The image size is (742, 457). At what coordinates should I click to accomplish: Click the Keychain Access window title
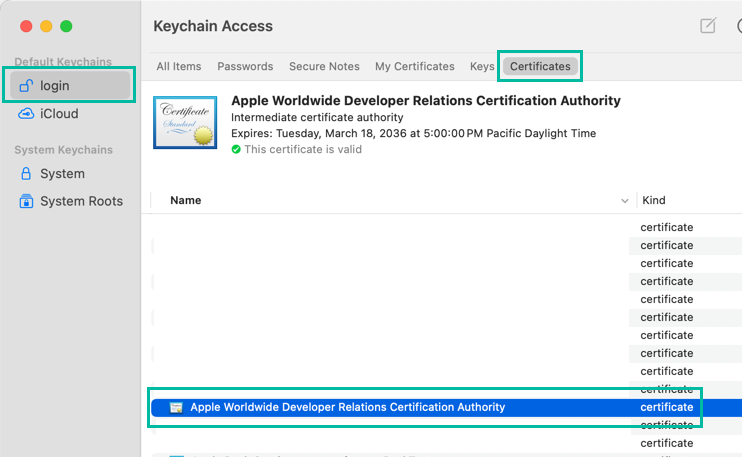coord(213,26)
